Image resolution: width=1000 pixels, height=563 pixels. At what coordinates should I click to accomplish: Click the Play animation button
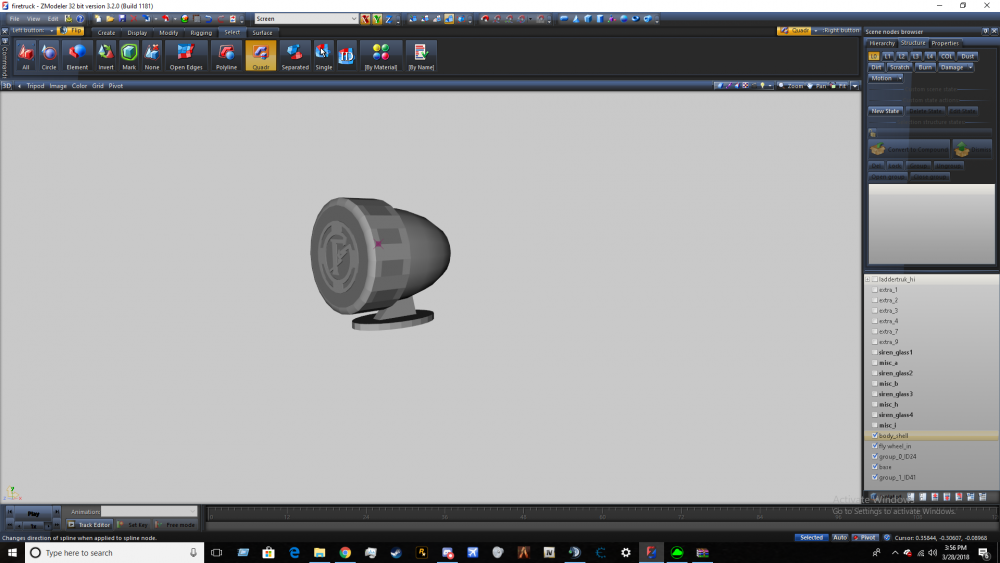pos(33,513)
